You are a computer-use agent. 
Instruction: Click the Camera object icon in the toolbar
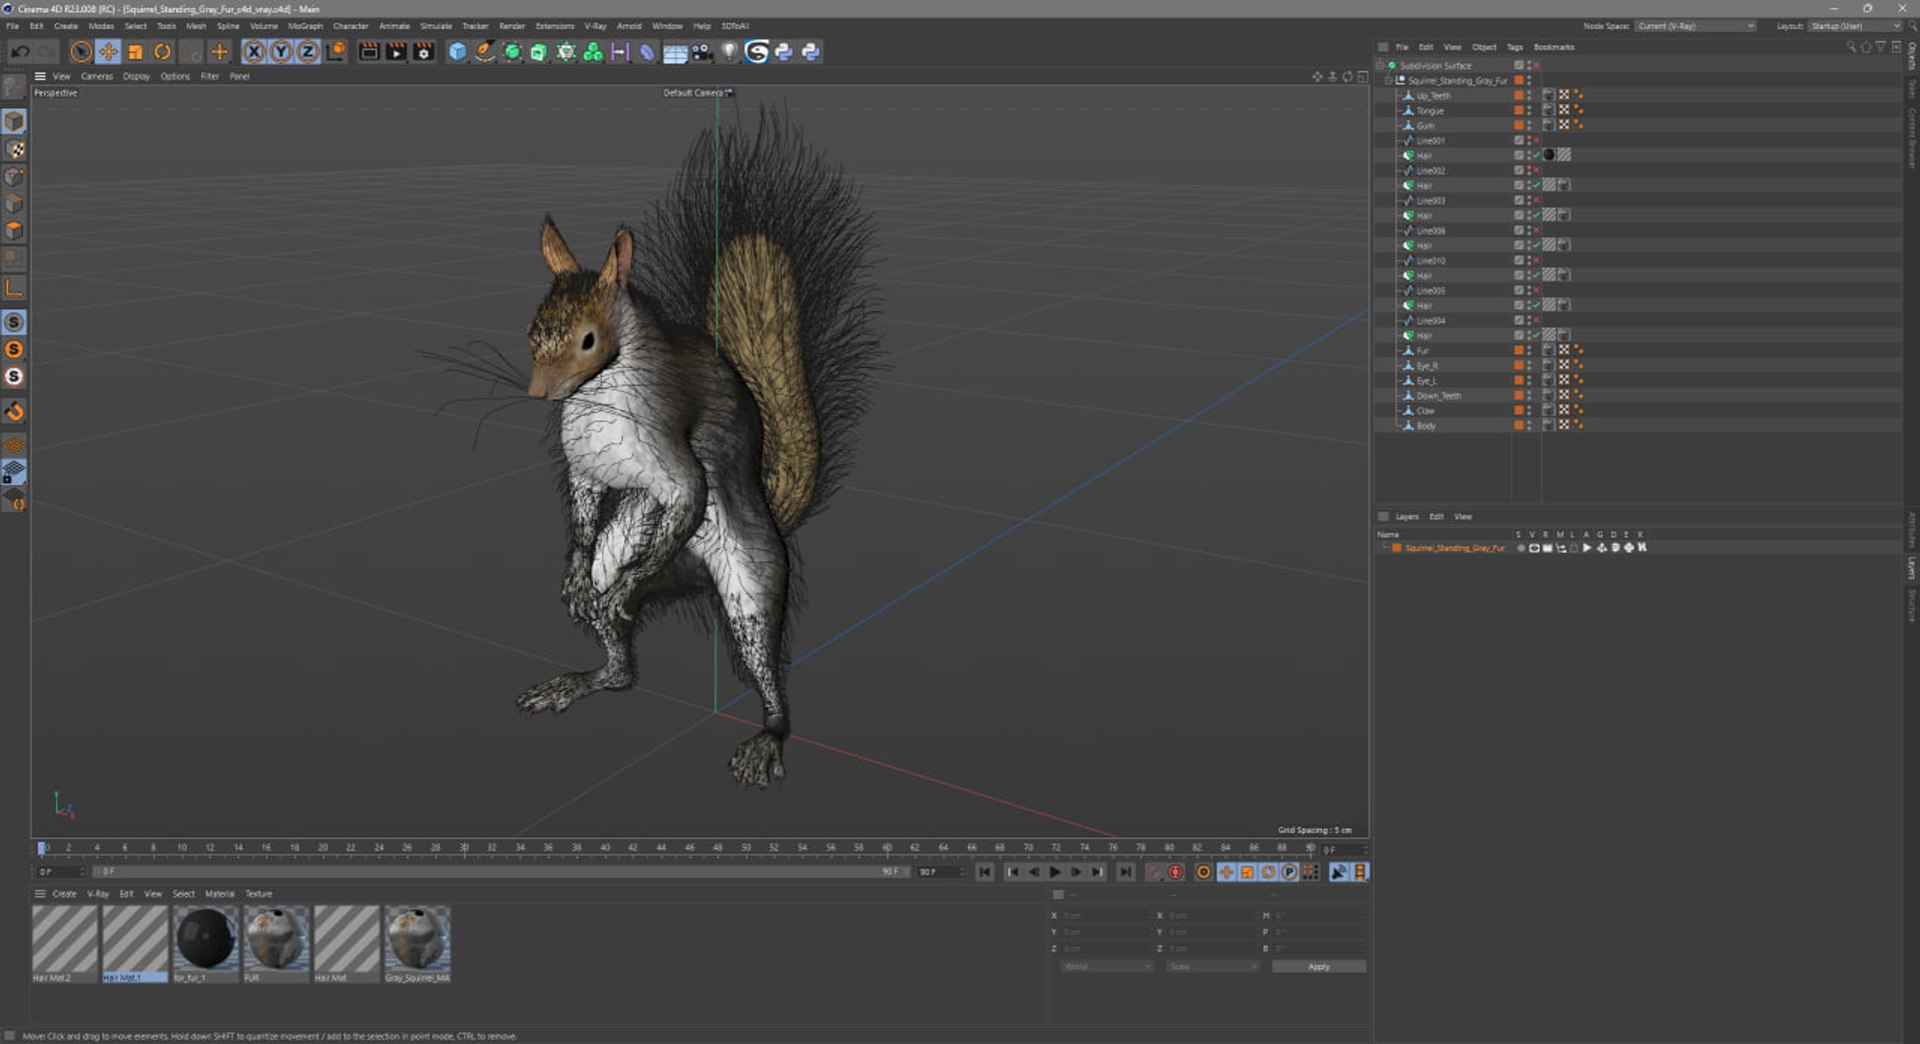pos(702,52)
